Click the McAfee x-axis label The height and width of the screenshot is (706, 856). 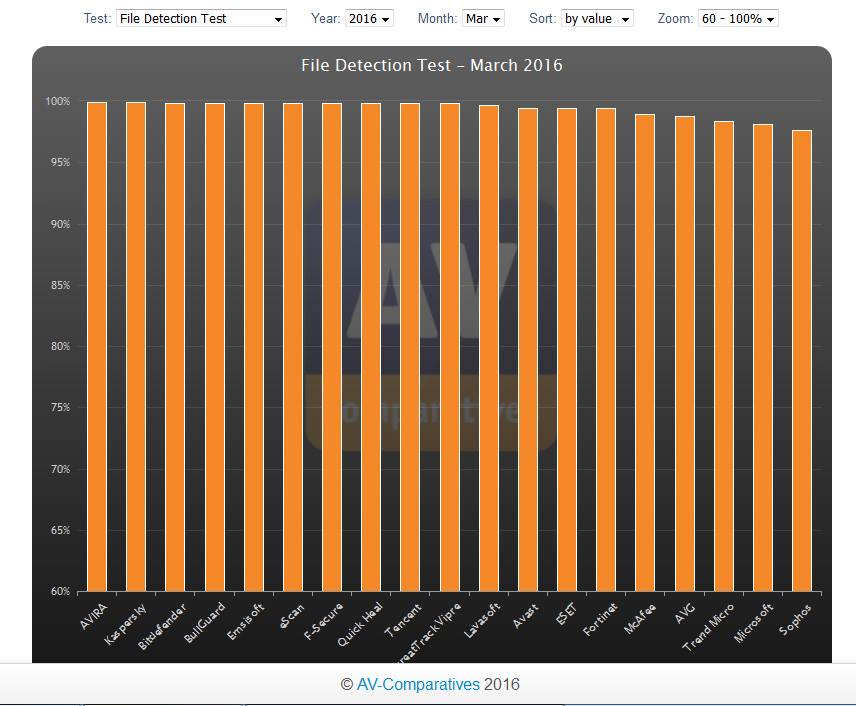[x=640, y=619]
